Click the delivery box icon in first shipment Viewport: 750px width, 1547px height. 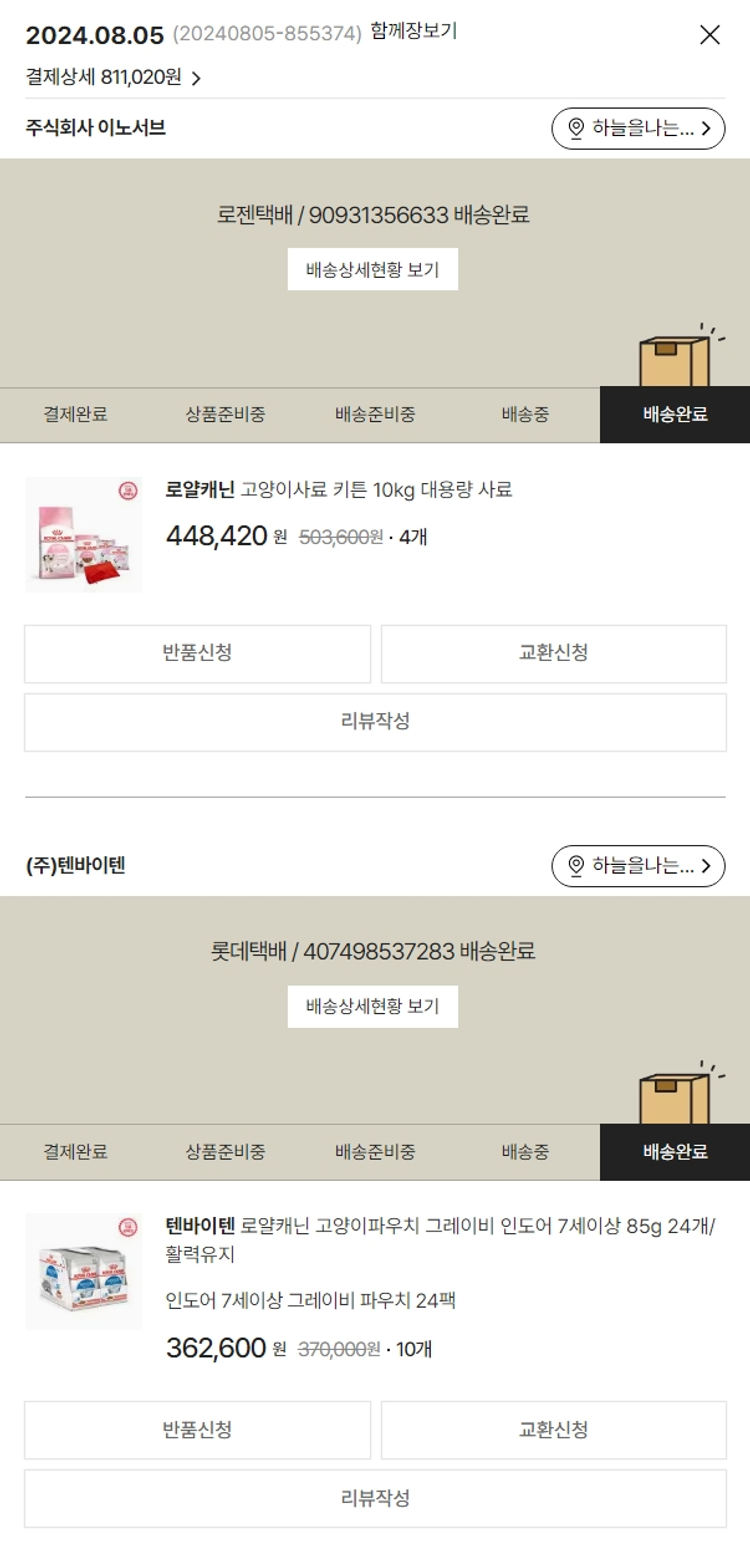click(677, 357)
